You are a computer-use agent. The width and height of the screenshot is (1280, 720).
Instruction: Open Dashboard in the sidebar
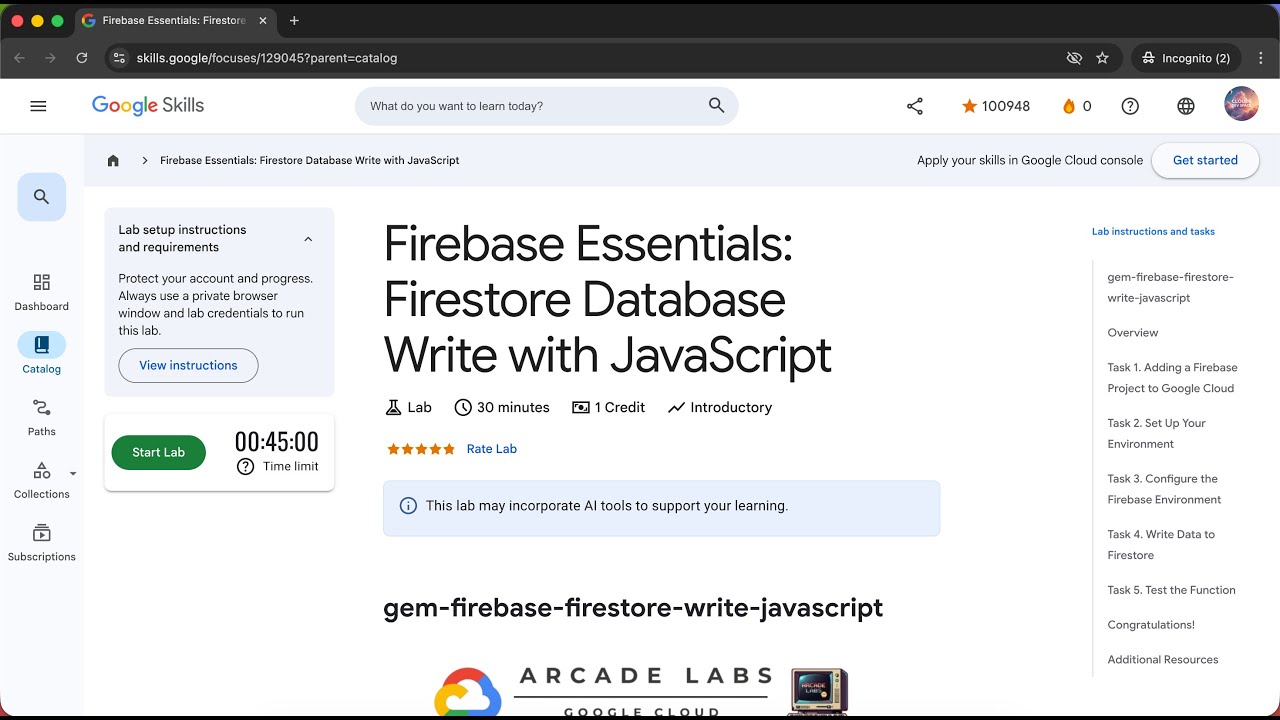[x=42, y=293]
